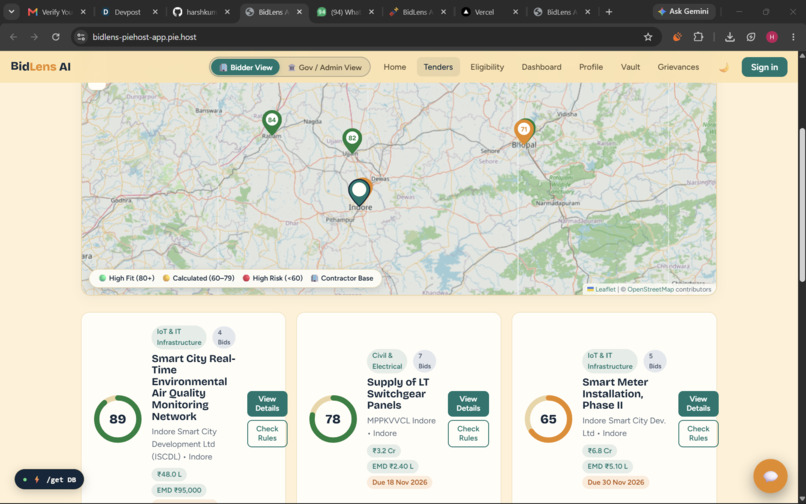The image size is (806, 504).
Task: Click the 7 Bids count badge
Action: (x=424, y=361)
